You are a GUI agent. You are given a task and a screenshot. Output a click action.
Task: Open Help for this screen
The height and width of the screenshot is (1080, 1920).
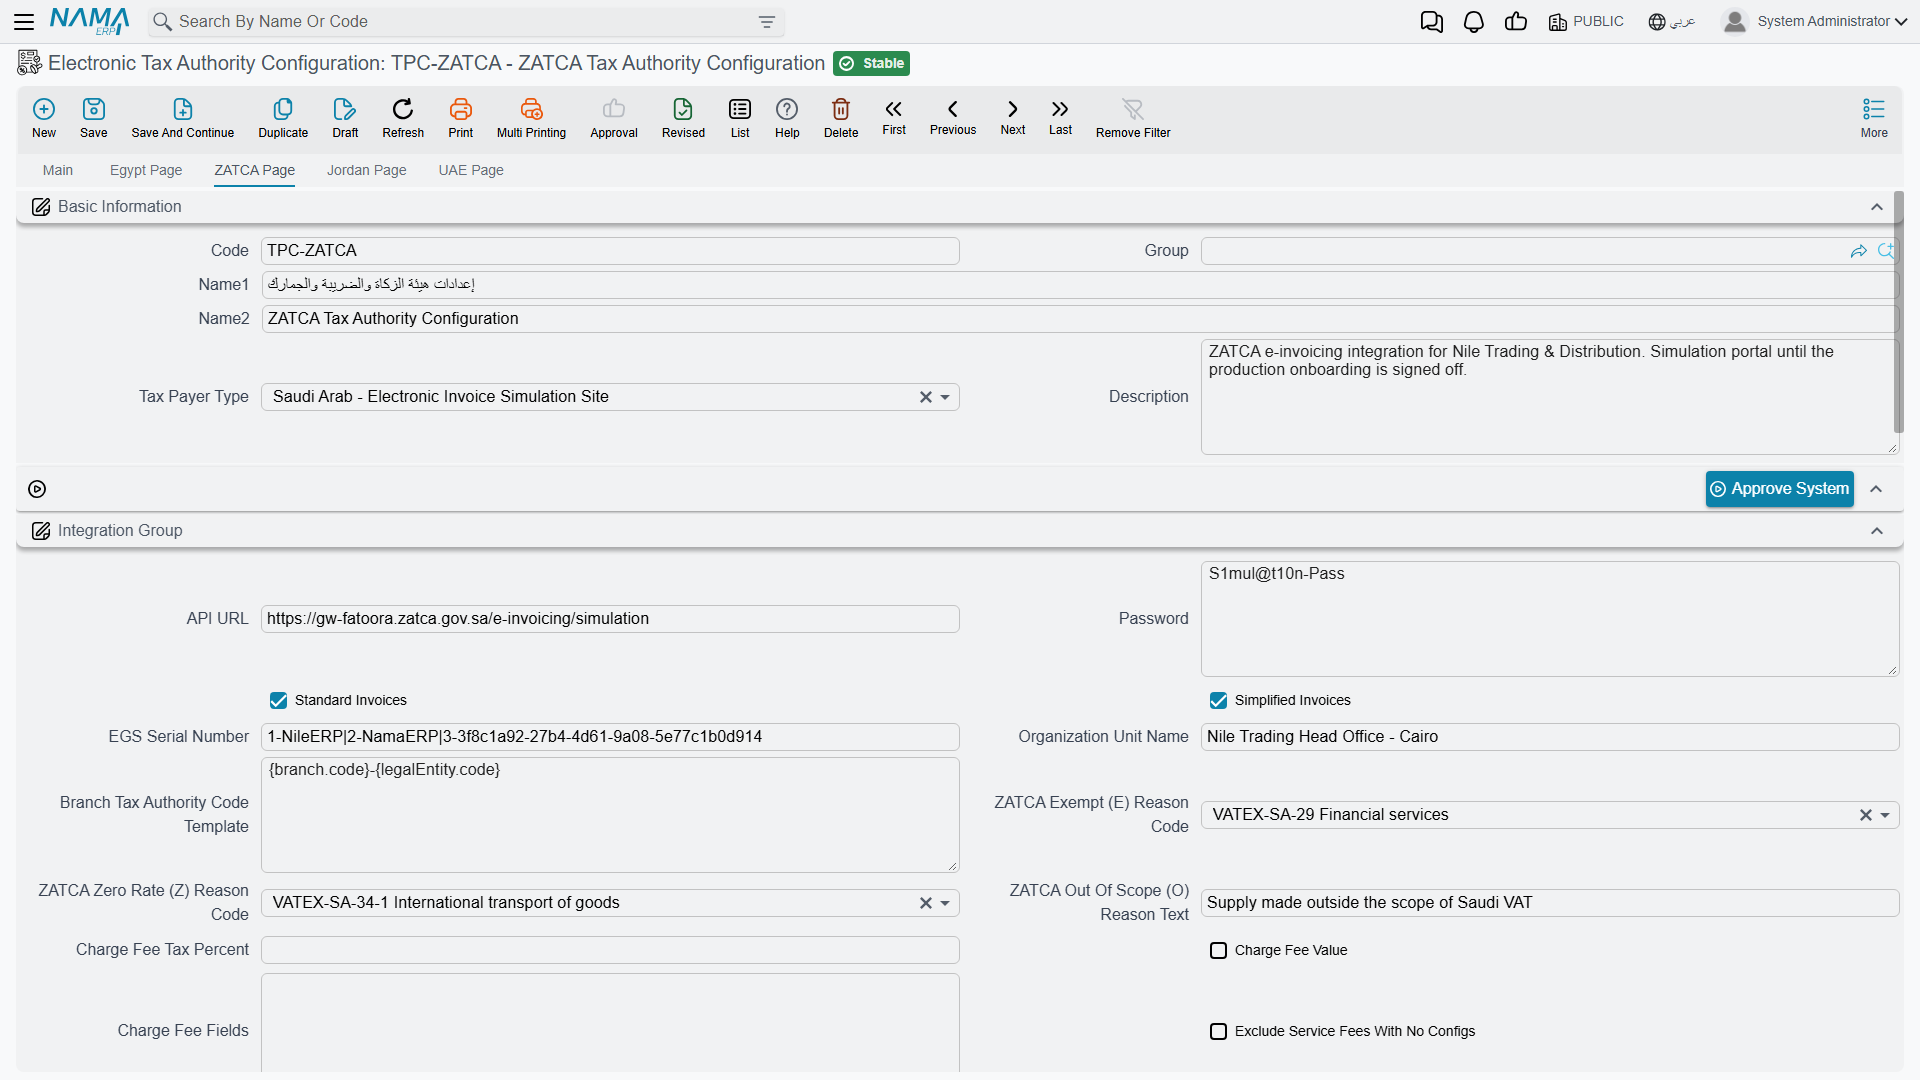click(x=787, y=118)
